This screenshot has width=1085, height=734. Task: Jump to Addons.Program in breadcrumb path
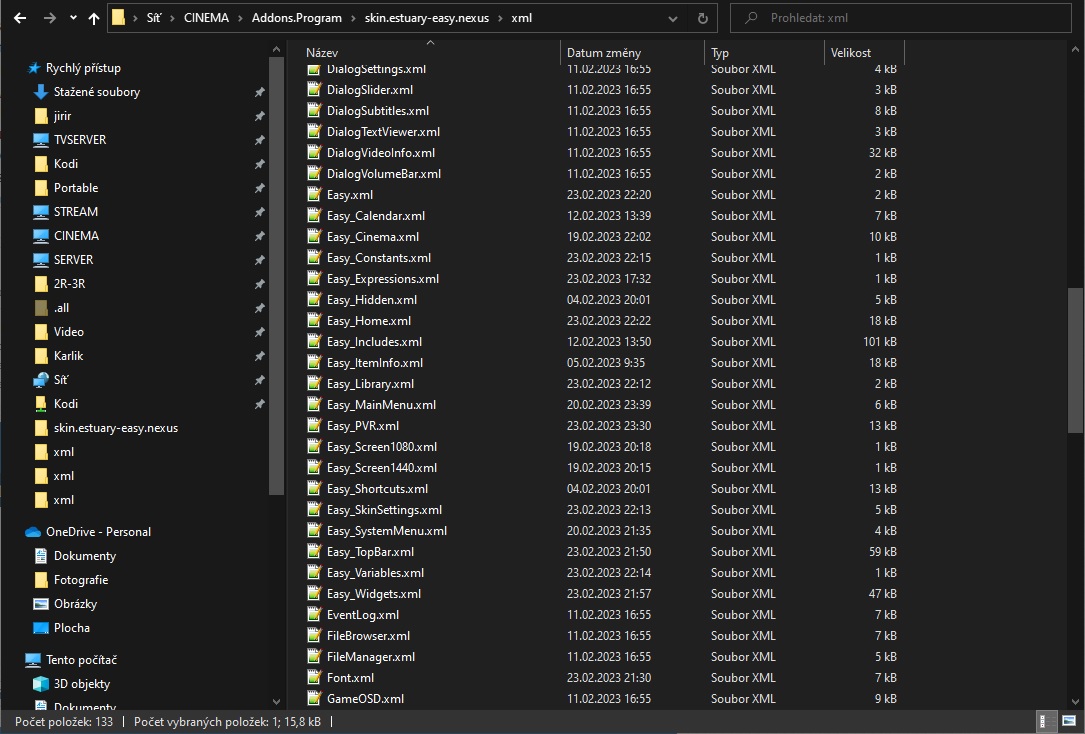(297, 18)
